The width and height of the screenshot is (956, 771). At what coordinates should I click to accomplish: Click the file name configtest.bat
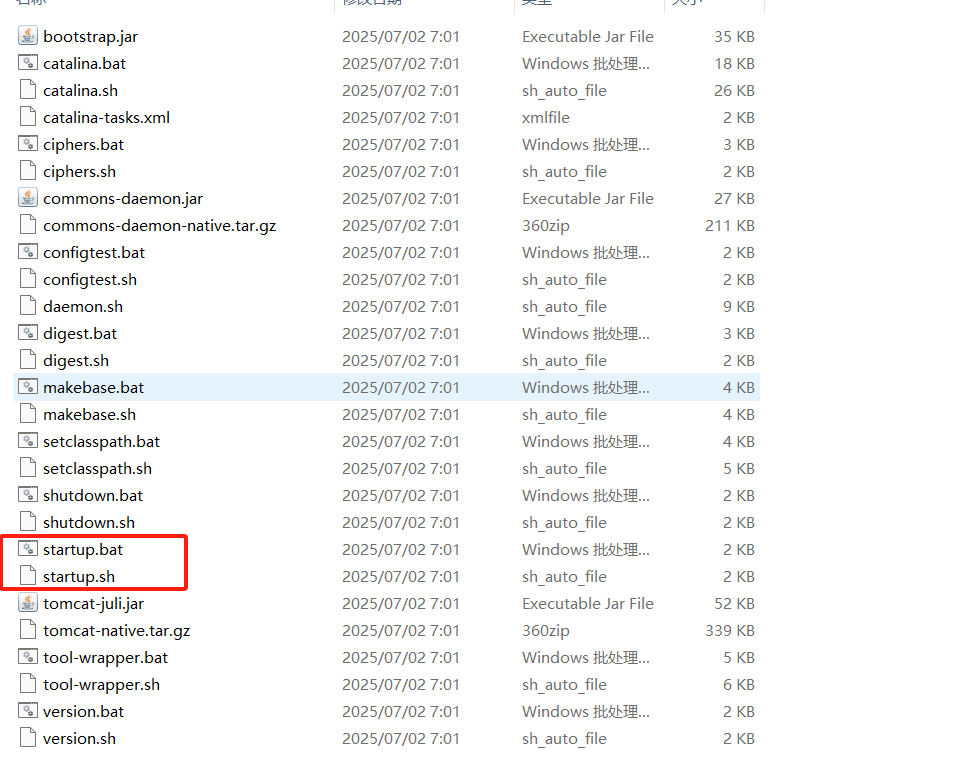coord(94,253)
